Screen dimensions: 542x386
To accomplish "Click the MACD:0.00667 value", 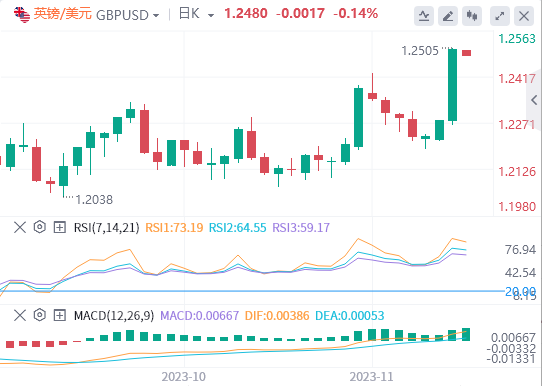I will coord(199,316).
